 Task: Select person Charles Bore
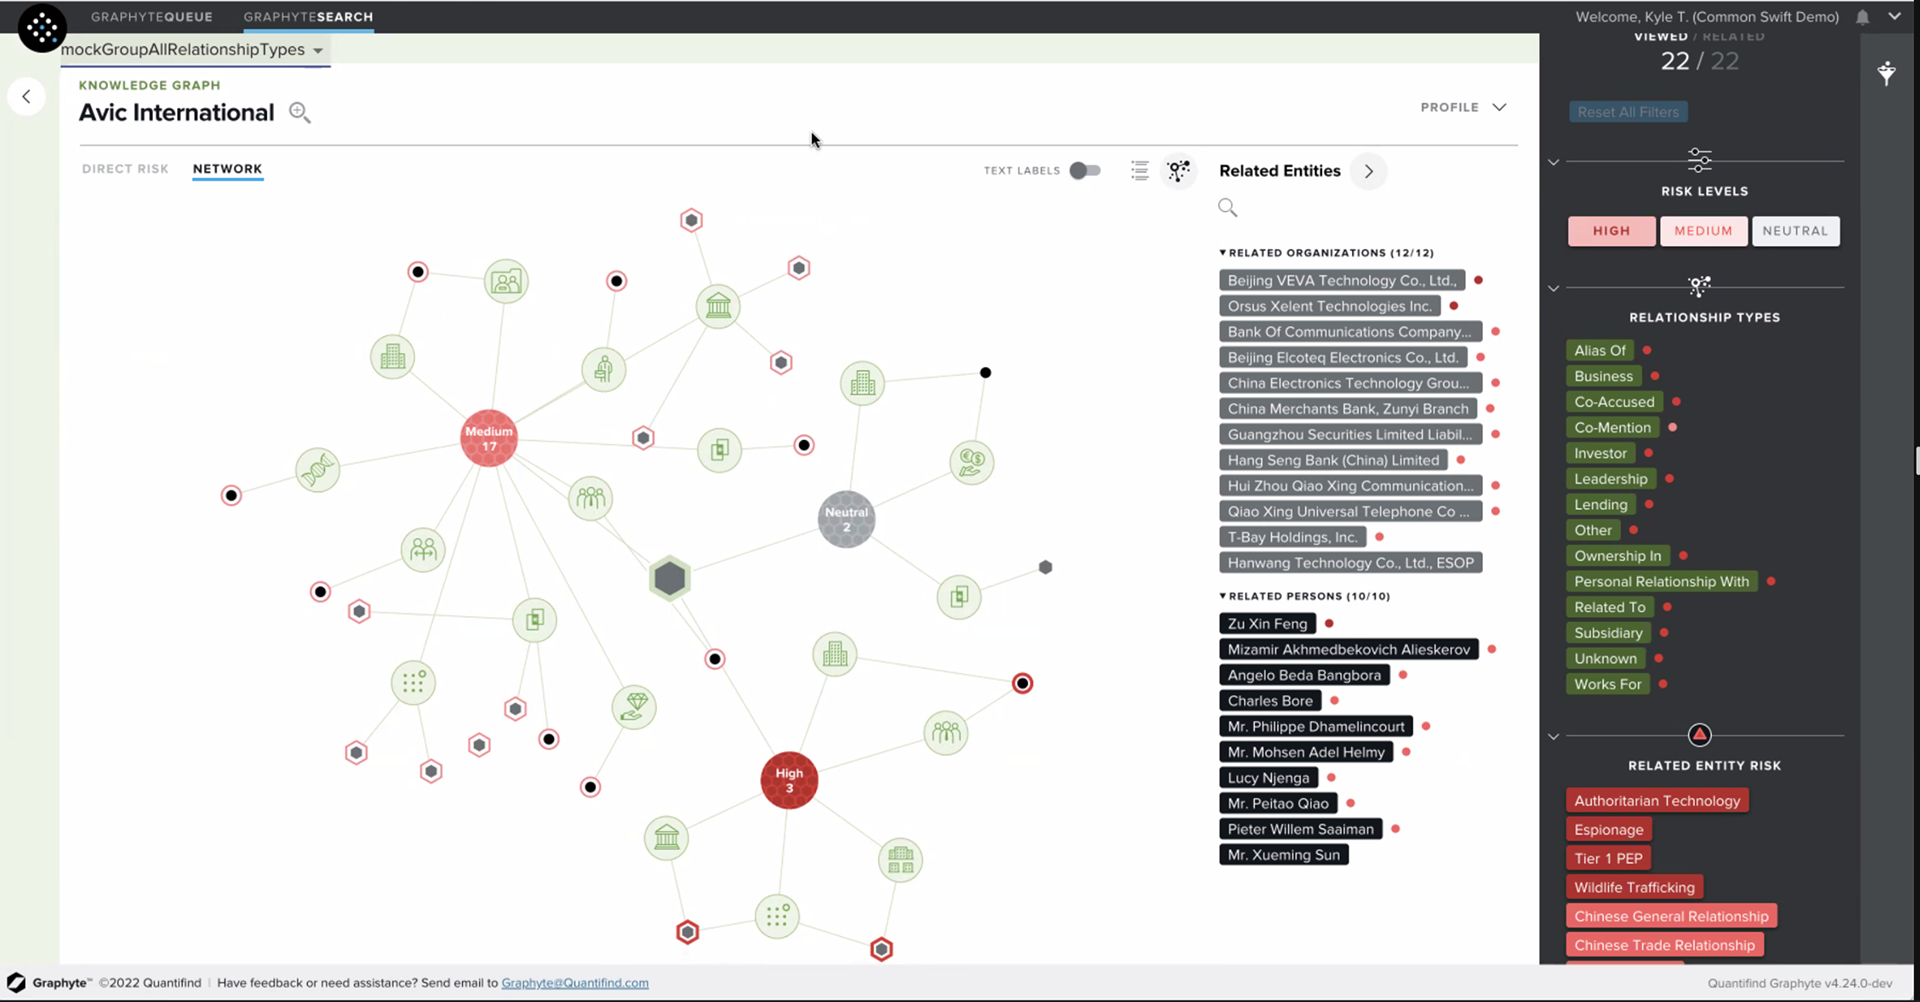1270,701
